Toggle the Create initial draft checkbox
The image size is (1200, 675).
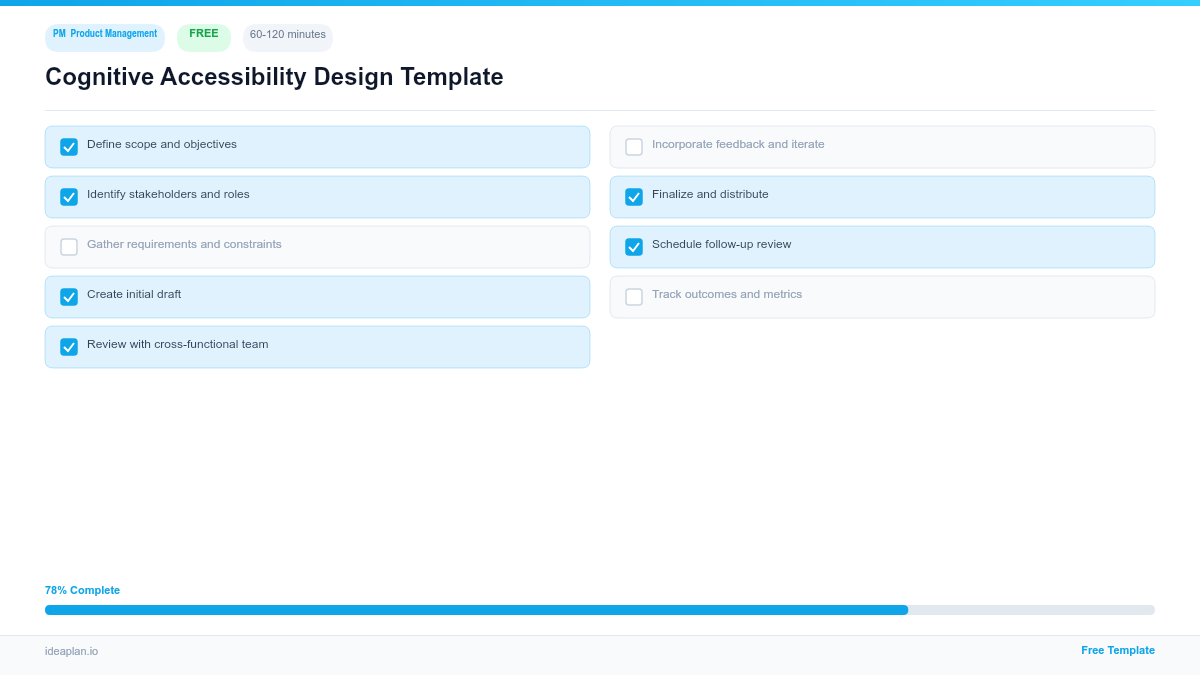[x=69, y=297]
